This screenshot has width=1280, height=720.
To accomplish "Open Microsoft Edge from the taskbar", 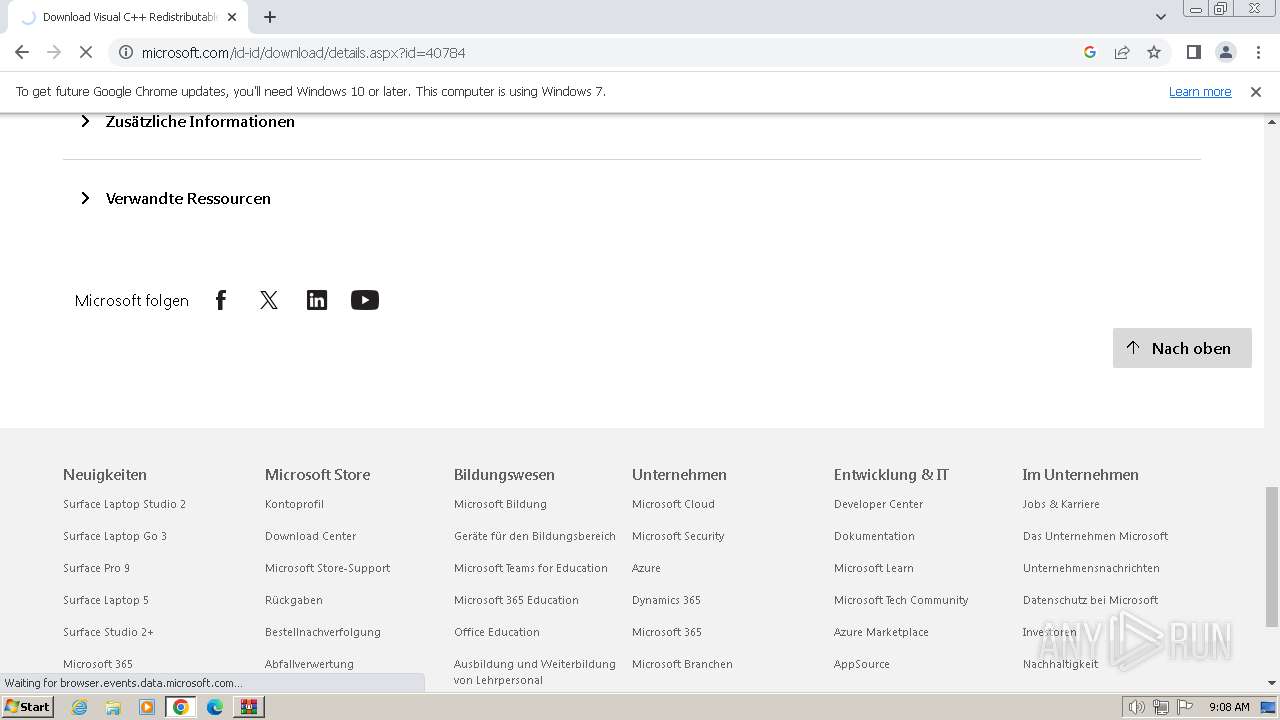I will 215,707.
